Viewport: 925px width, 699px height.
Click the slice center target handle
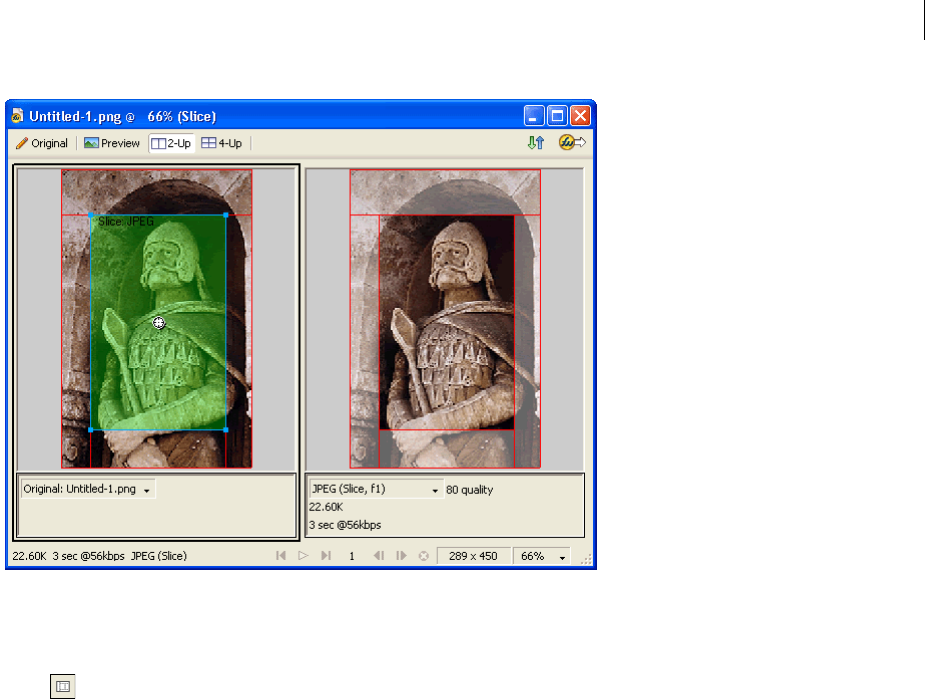[159, 323]
